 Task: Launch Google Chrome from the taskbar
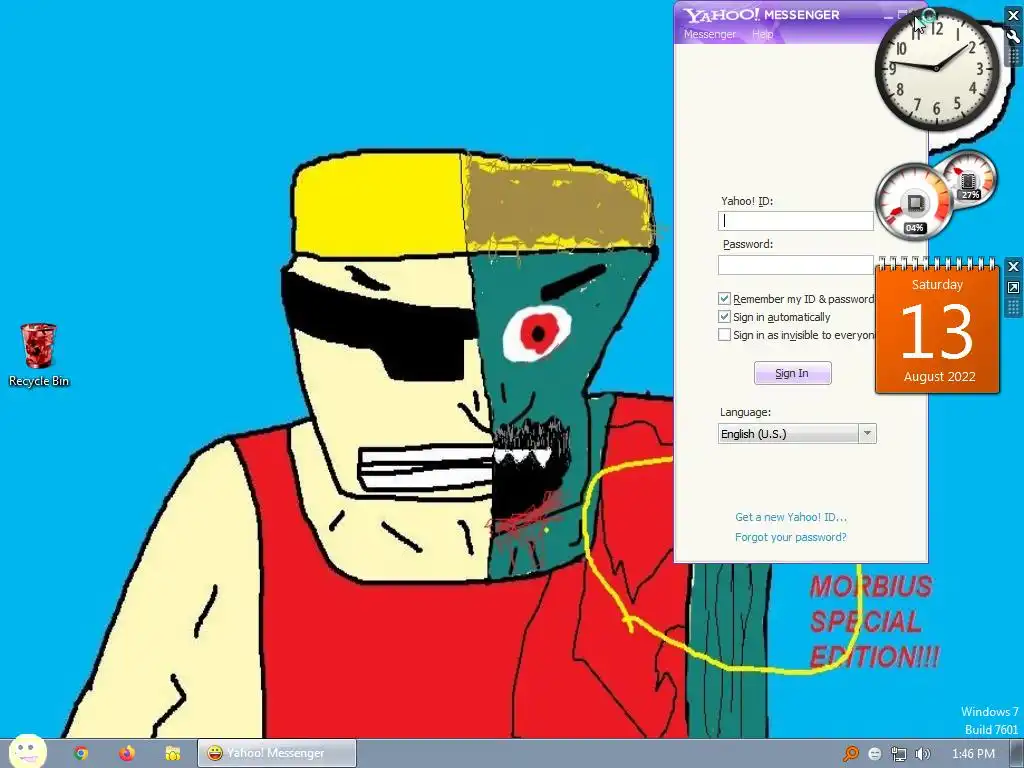[81, 753]
